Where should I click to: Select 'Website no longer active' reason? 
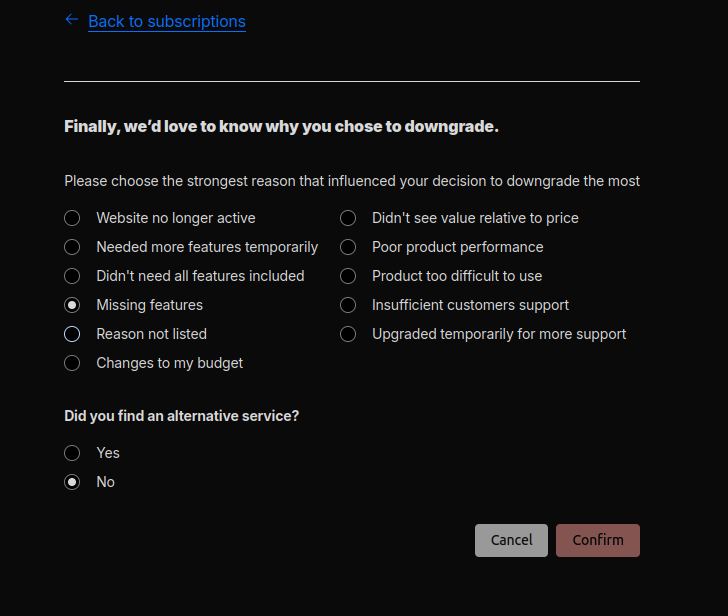72,218
